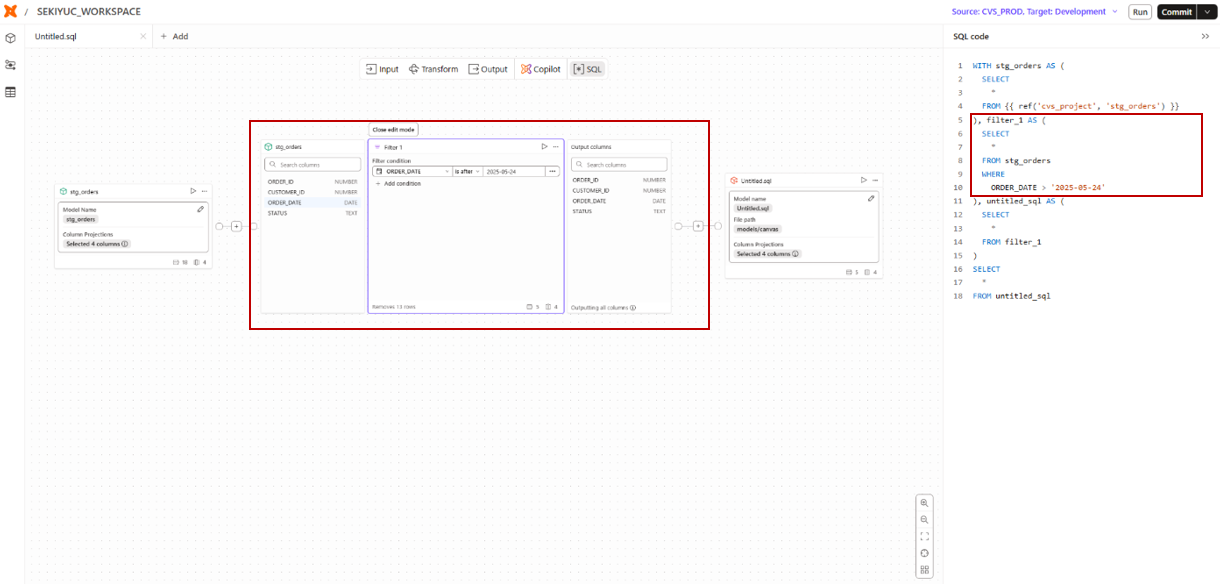Zoom in on the canvas
This screenshot has width=1220, height=584.
click(x=925, y=503)
